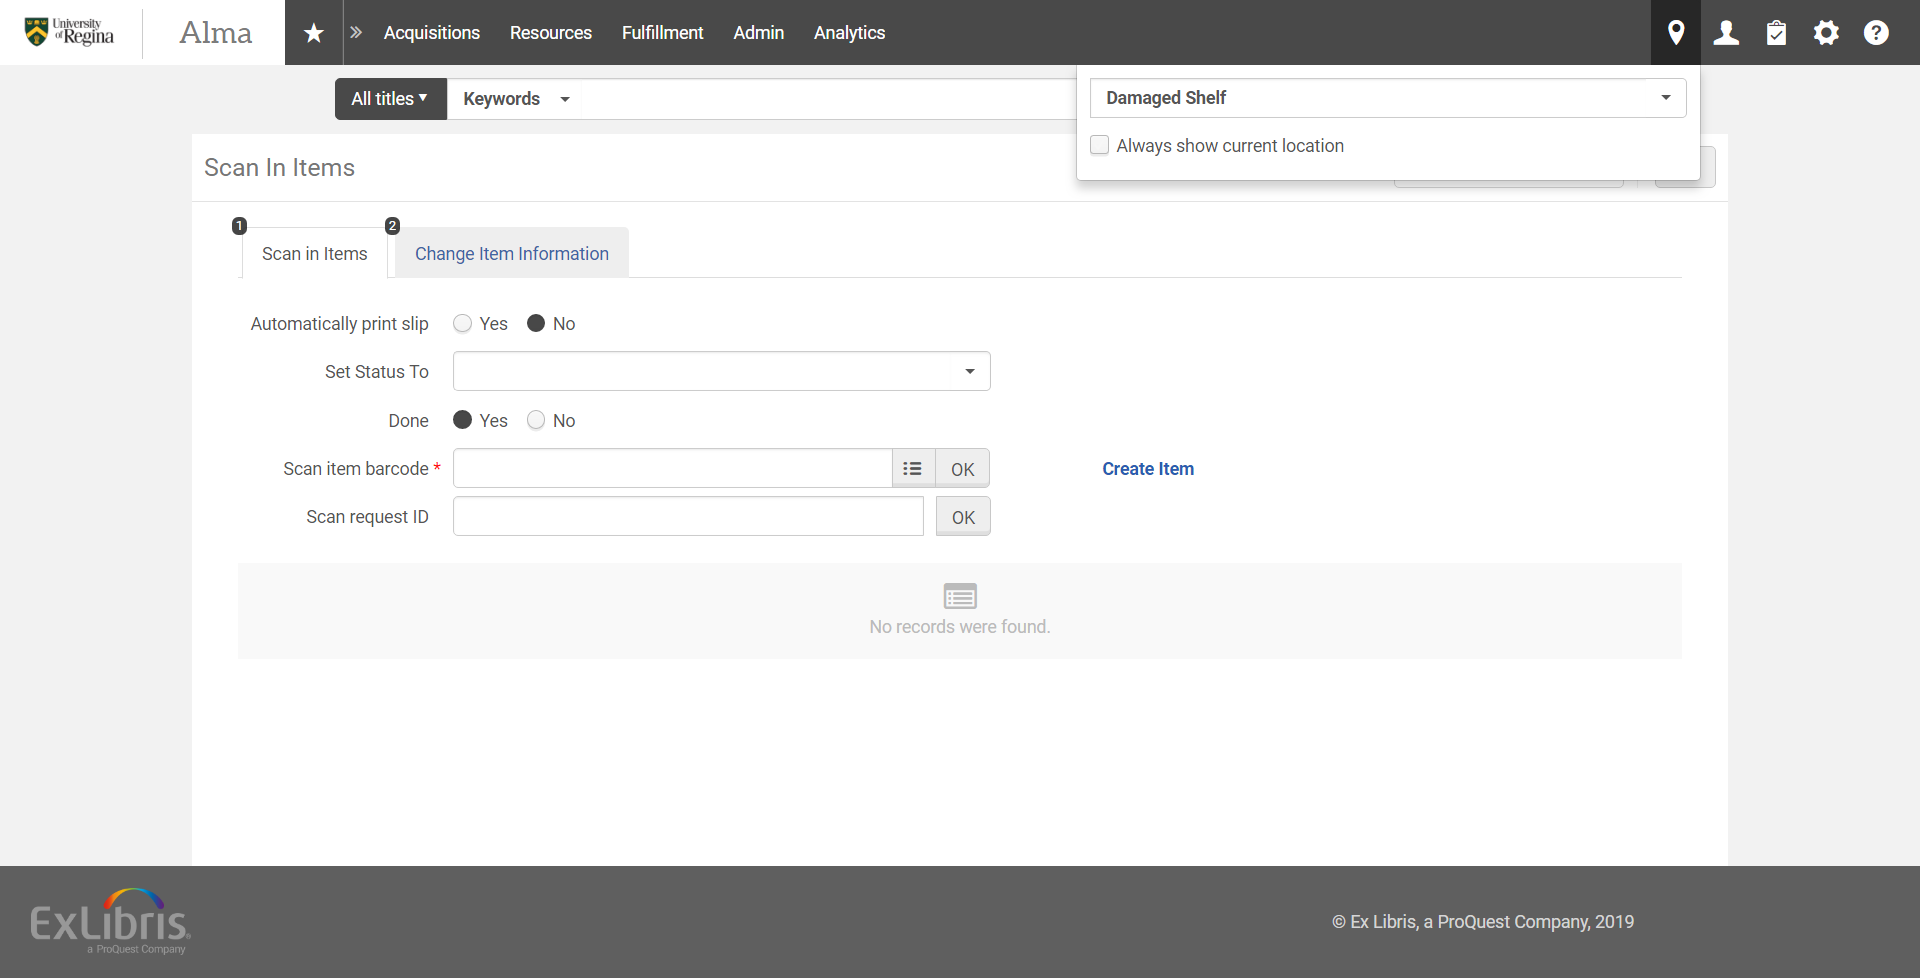Select the Scan in Items tab

(314, 254)
